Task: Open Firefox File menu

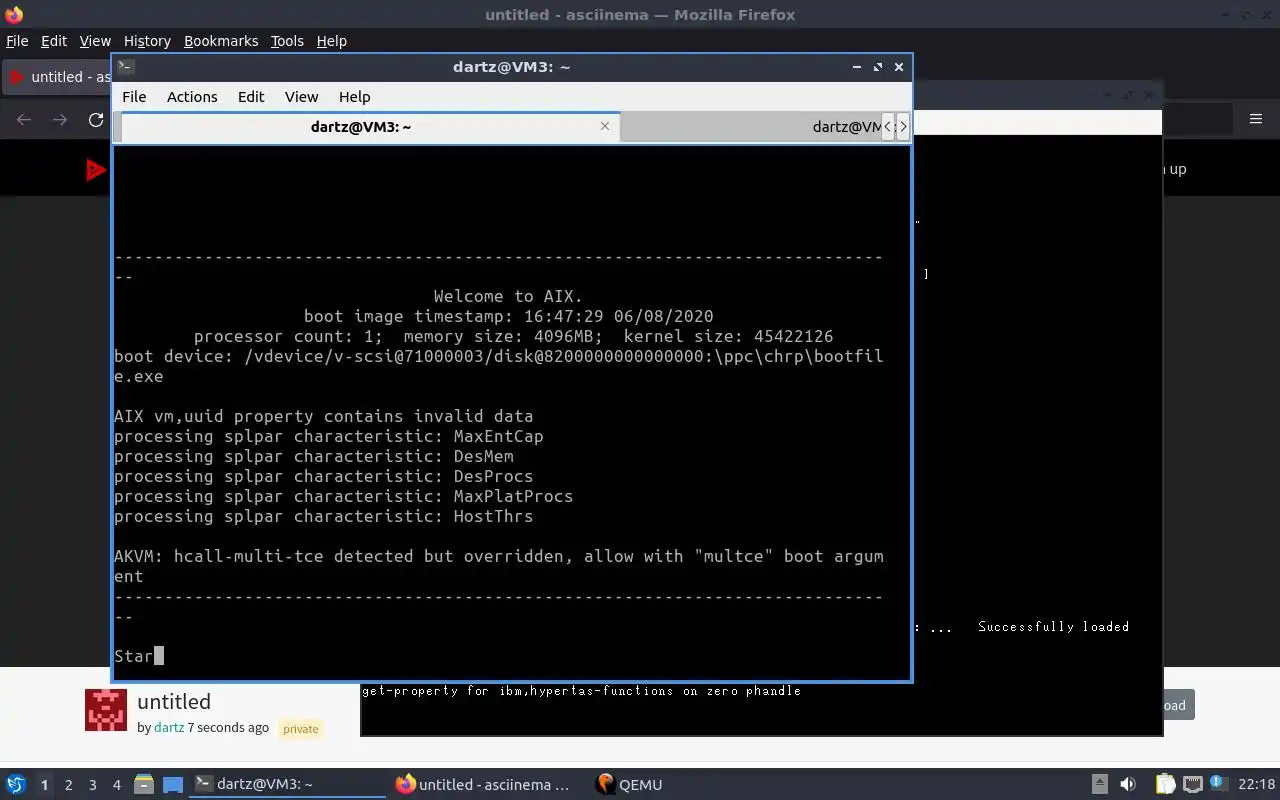Action: tap(17, 41)
